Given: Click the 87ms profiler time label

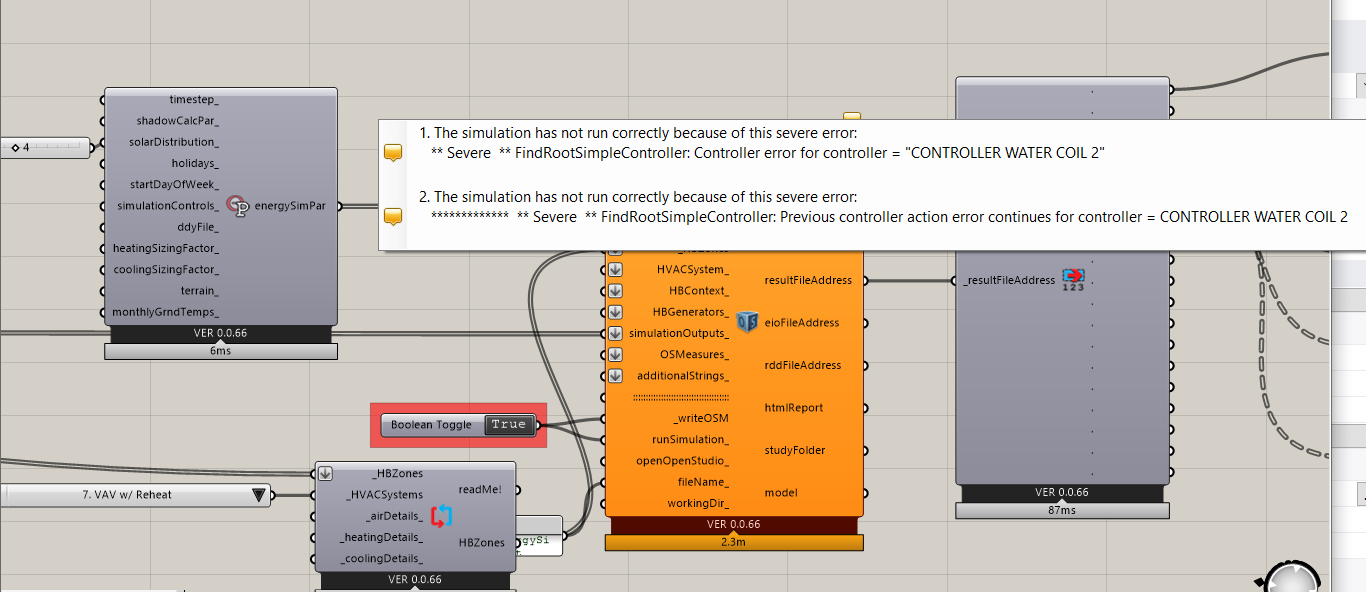Looking at the screenshot, I should click(1062, 511).
